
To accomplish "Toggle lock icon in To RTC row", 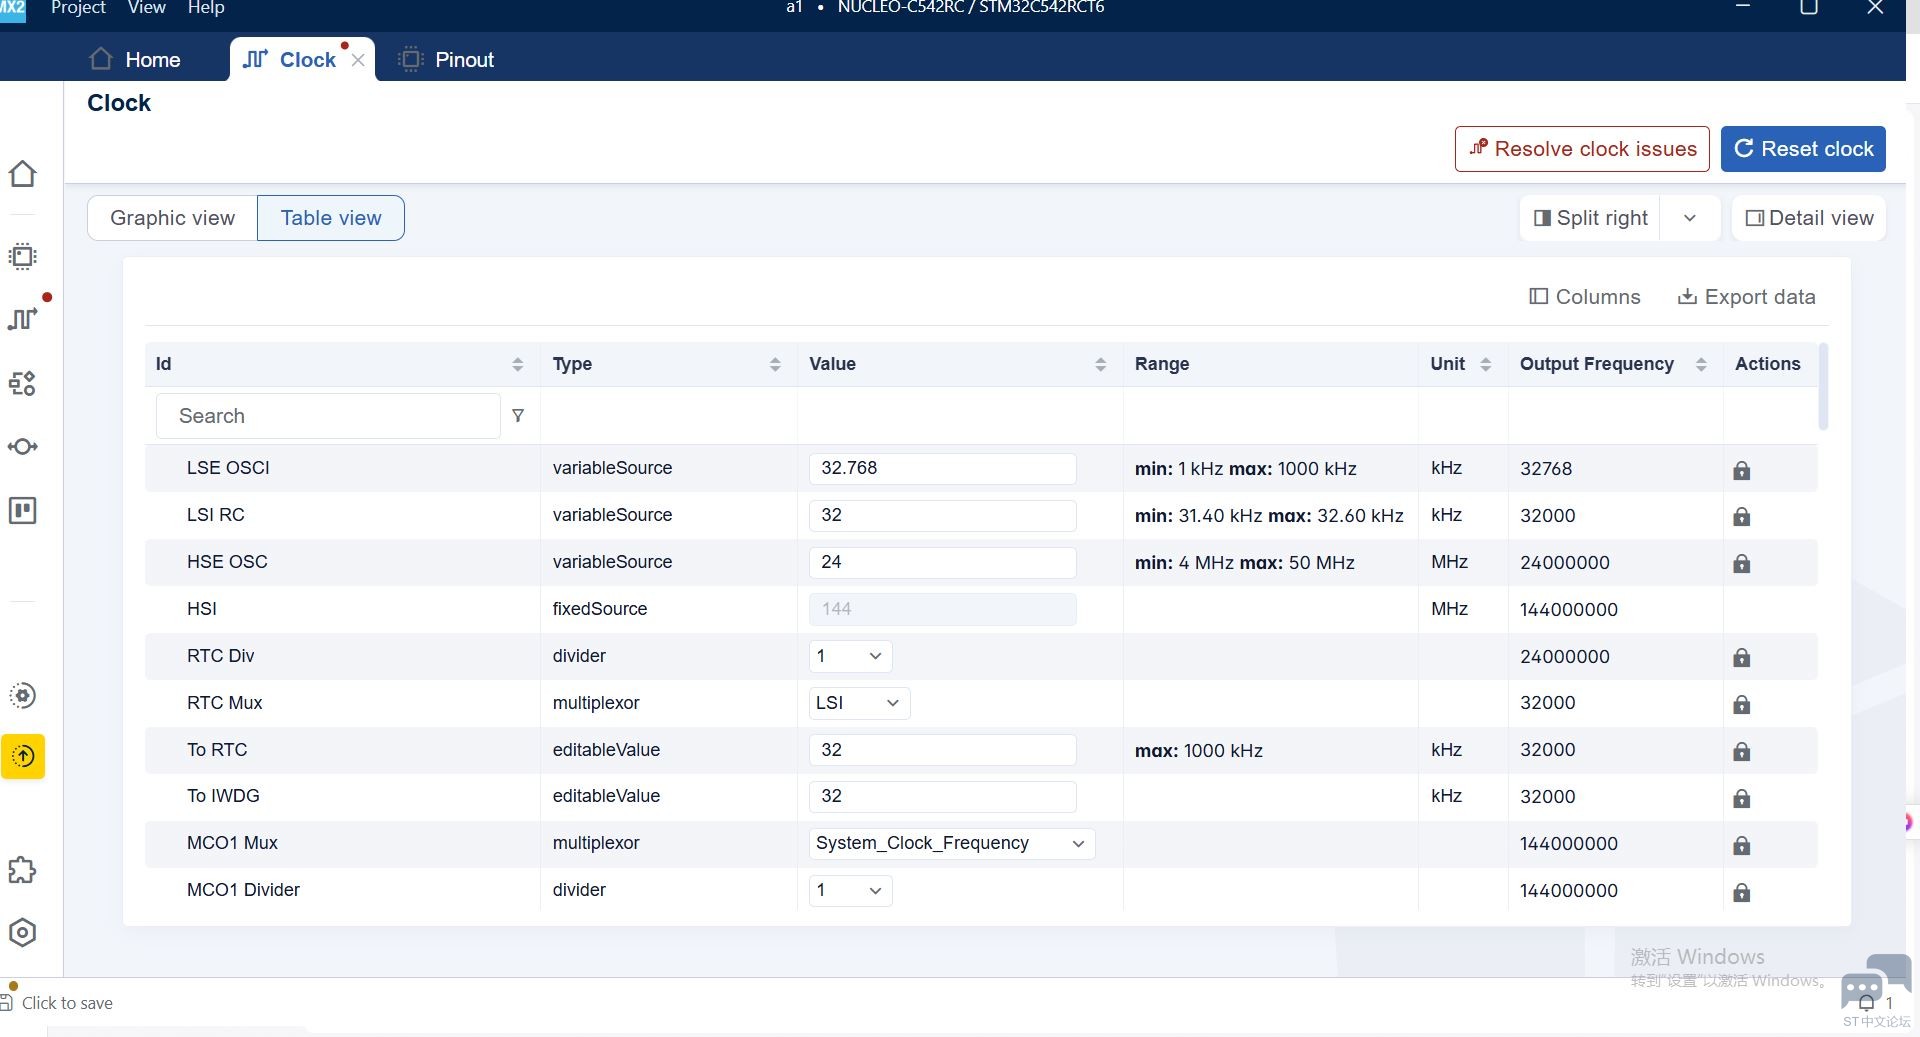I will coord(1741,752).
